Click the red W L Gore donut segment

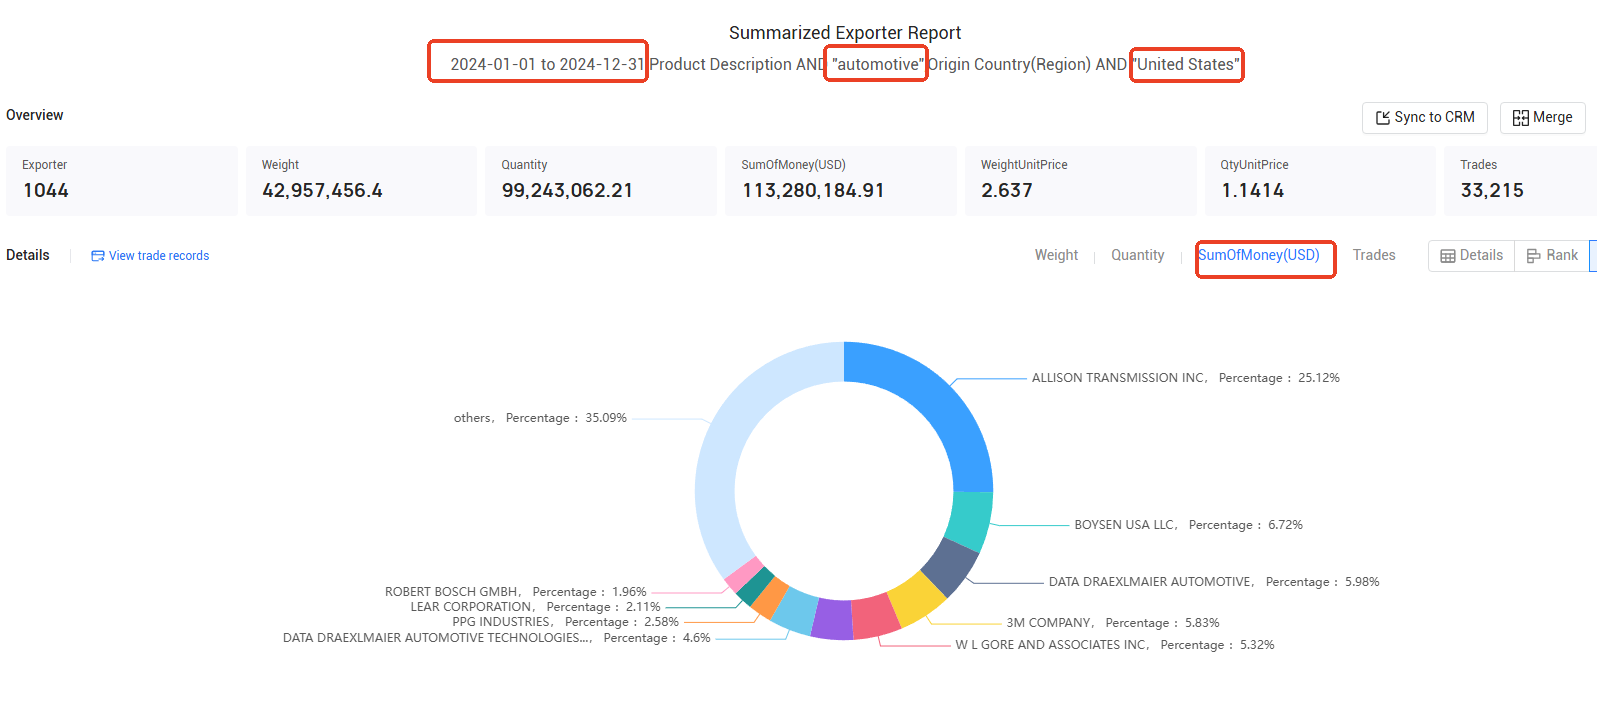(875, 617)
